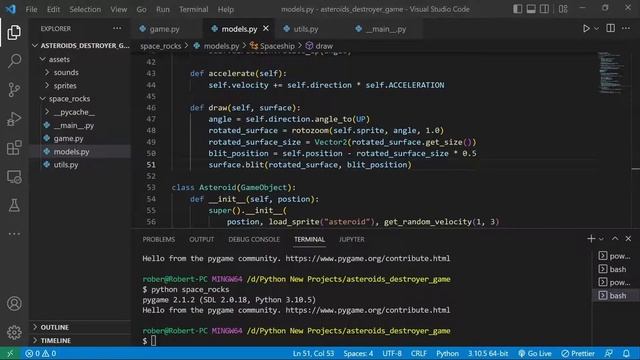Collapse the space_rocks folder
Viewport: 640px width, 360px height.
click(80, 99)
